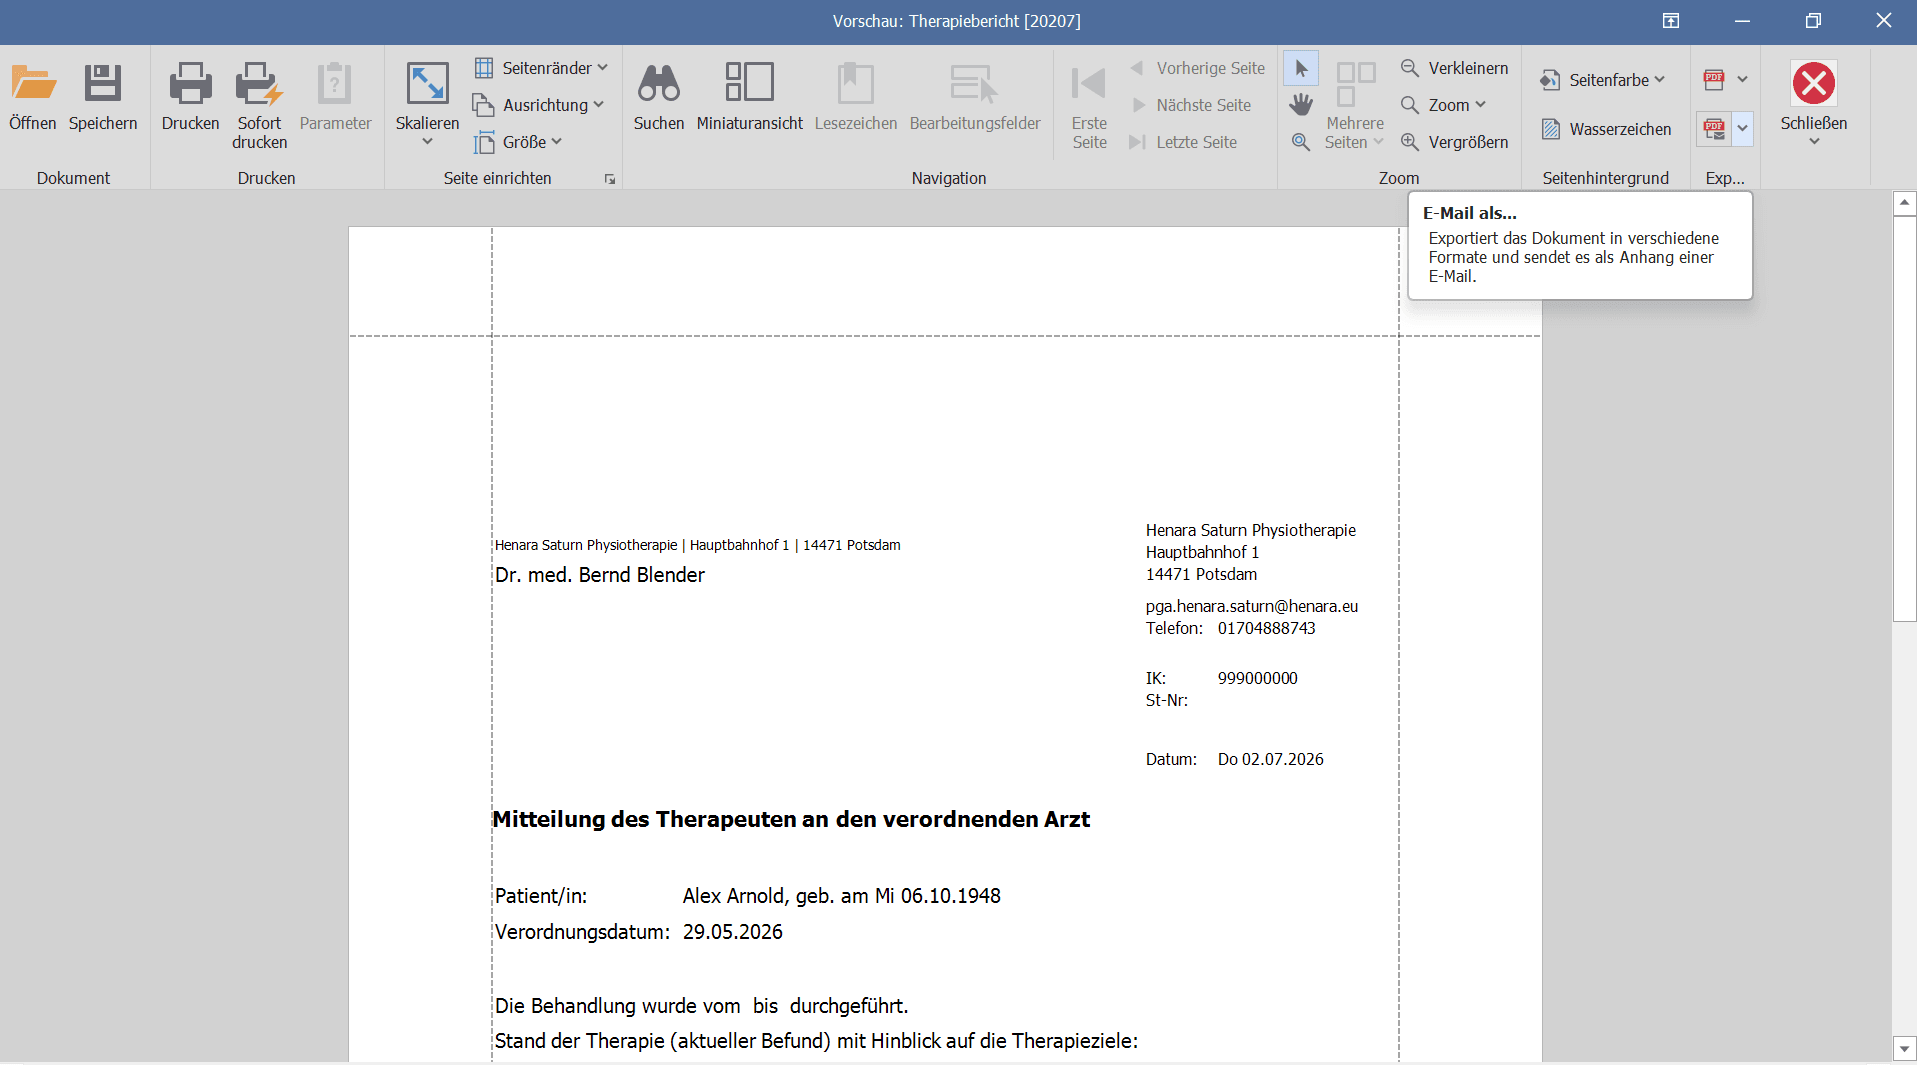This screenshot has width=1917, height=1065.
Task: Activate the hand pan tool
Action: point(1301,105)
